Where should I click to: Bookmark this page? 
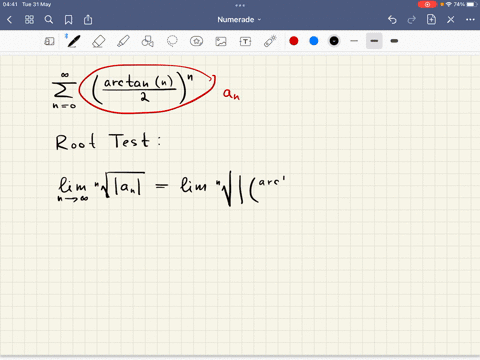coord(68,20)
